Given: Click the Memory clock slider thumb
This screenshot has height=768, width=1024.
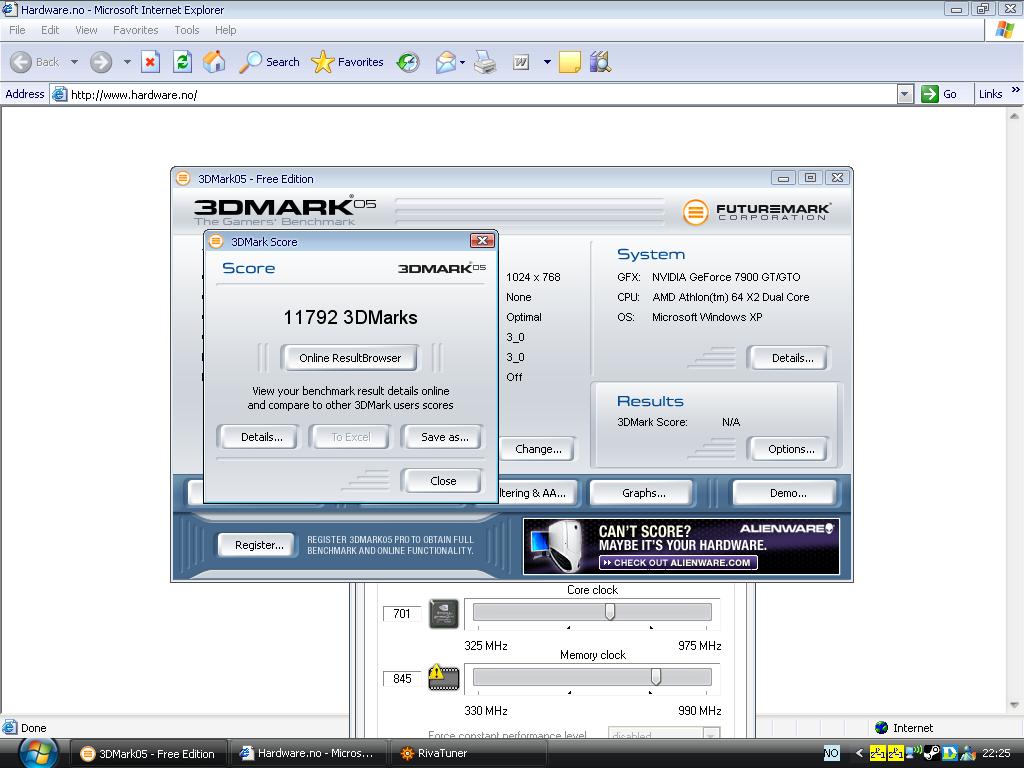Looking at the screenshot, I should [x=656, y=677].
